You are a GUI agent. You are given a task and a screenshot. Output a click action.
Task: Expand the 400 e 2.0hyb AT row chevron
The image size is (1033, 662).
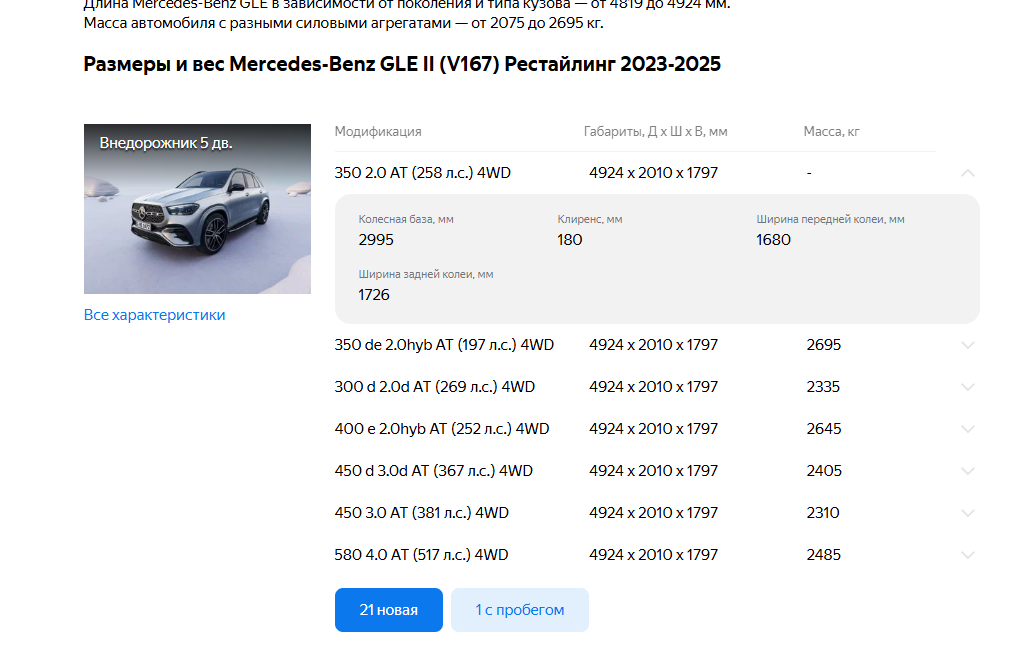(967, 429)
